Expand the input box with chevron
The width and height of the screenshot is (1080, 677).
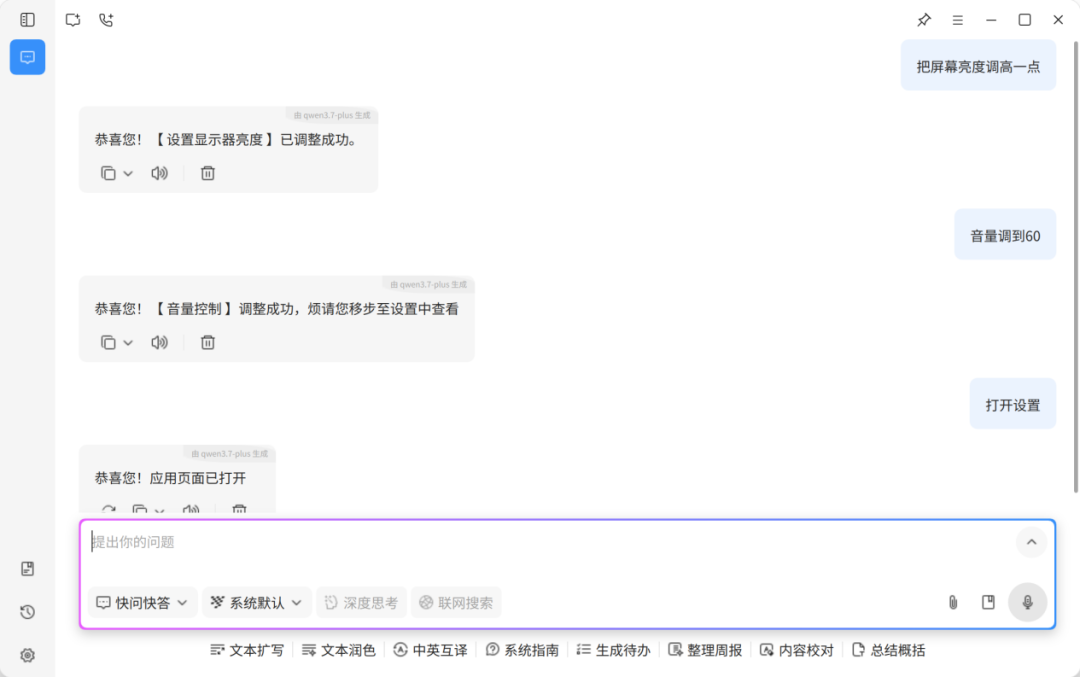click(1031, 543)
